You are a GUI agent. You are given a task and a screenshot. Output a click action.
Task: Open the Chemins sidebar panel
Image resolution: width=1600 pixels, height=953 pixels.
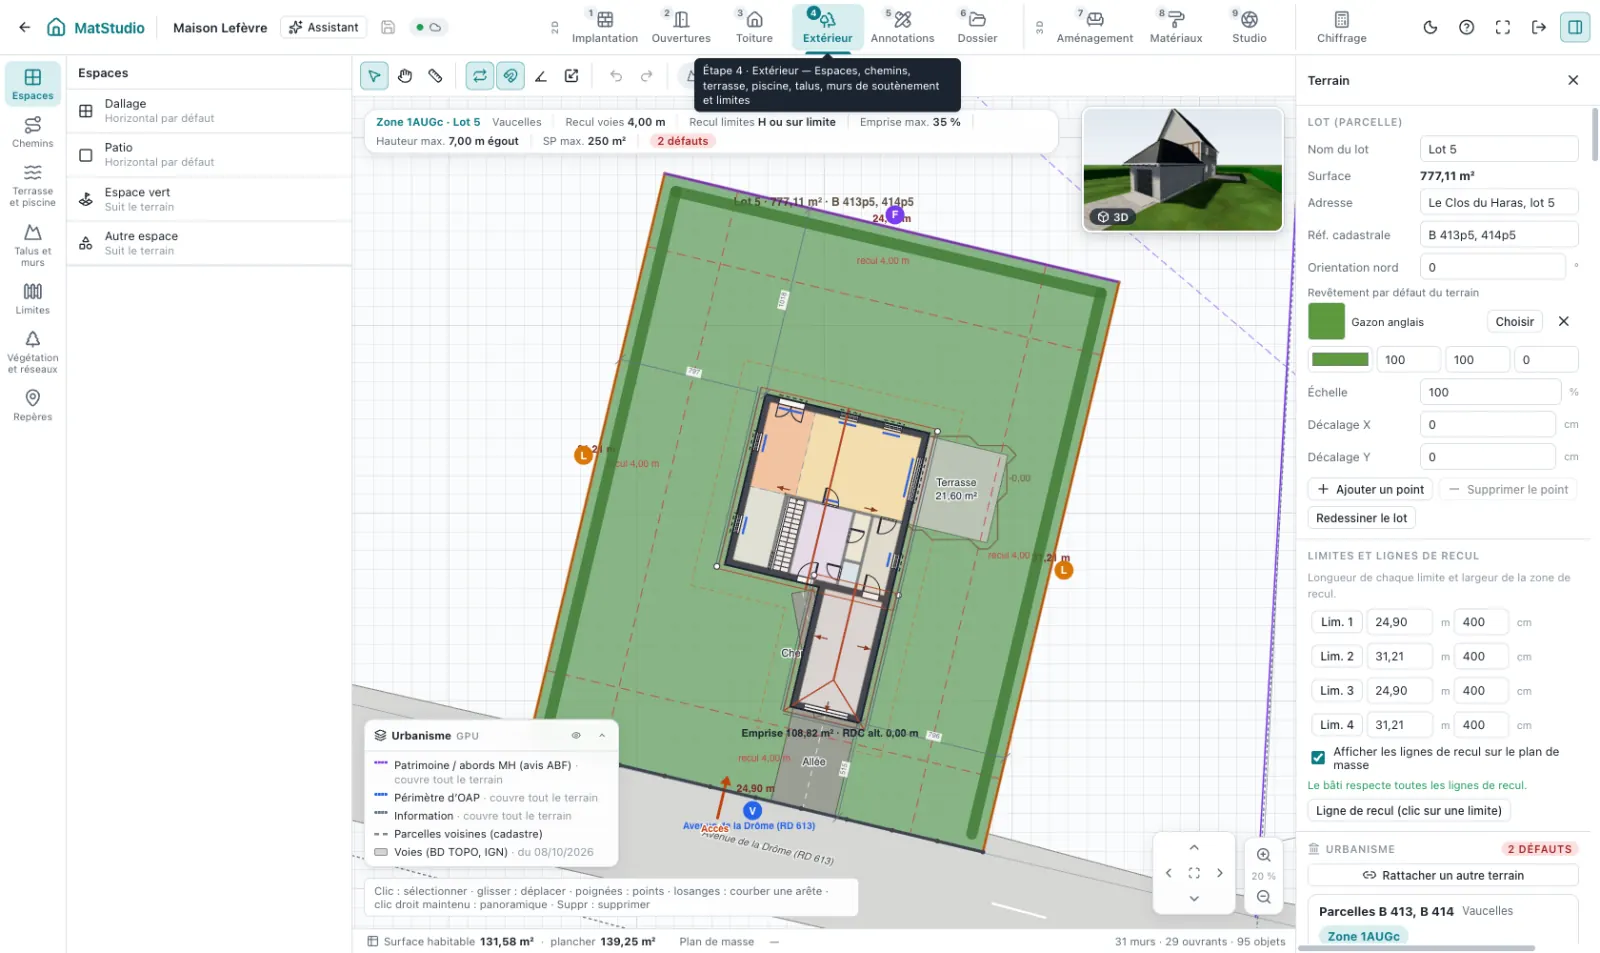coord(33,131)
